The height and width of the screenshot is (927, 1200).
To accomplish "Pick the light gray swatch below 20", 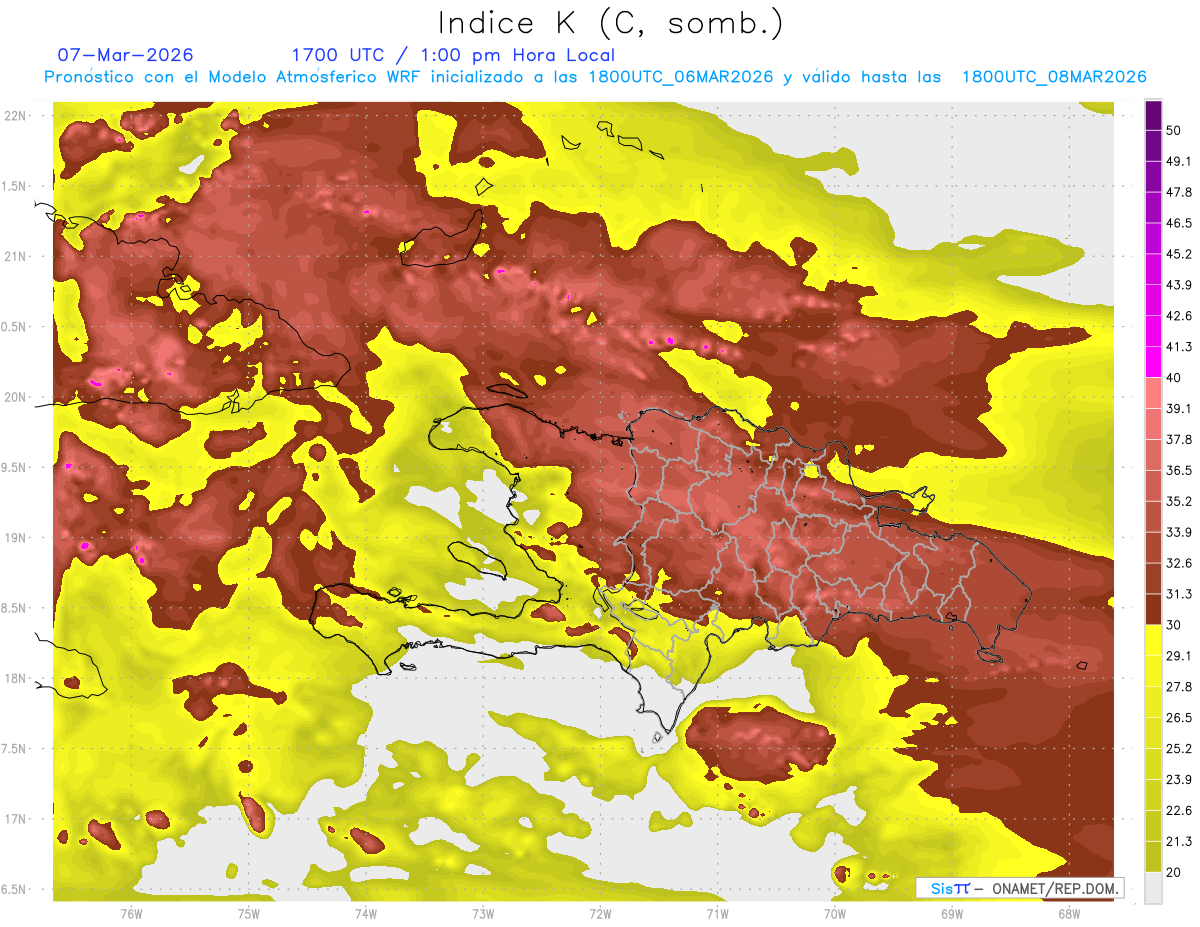I will click(x=1153, y=888).
